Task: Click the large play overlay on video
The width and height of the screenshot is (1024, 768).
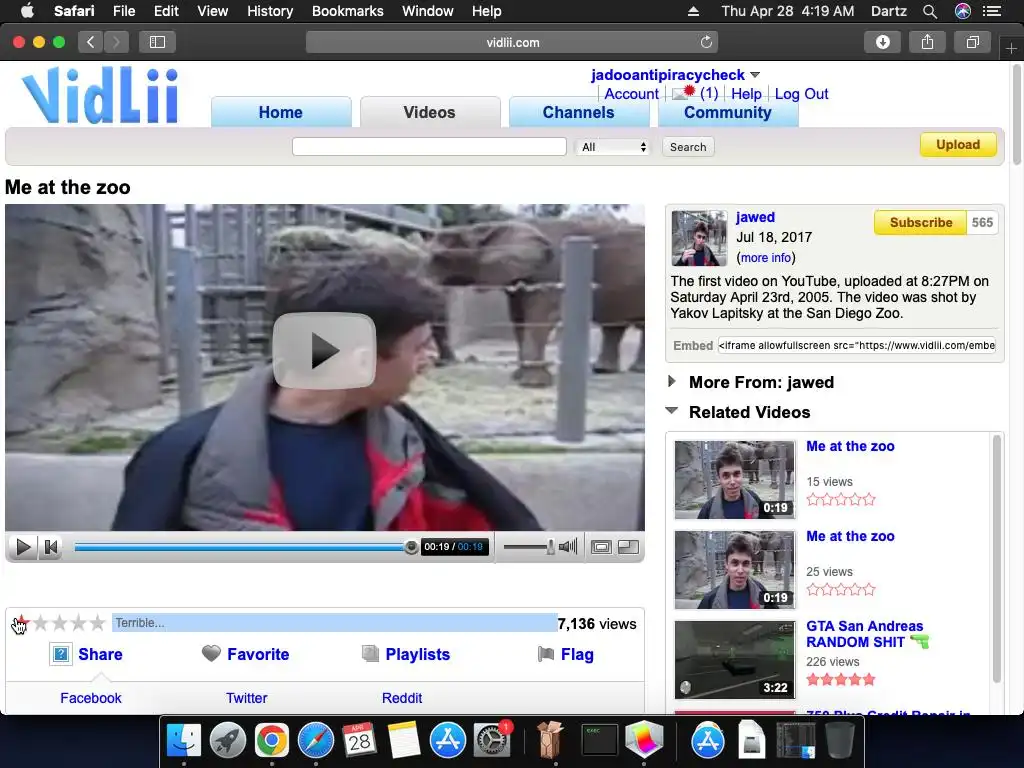Action: point(324,351)
